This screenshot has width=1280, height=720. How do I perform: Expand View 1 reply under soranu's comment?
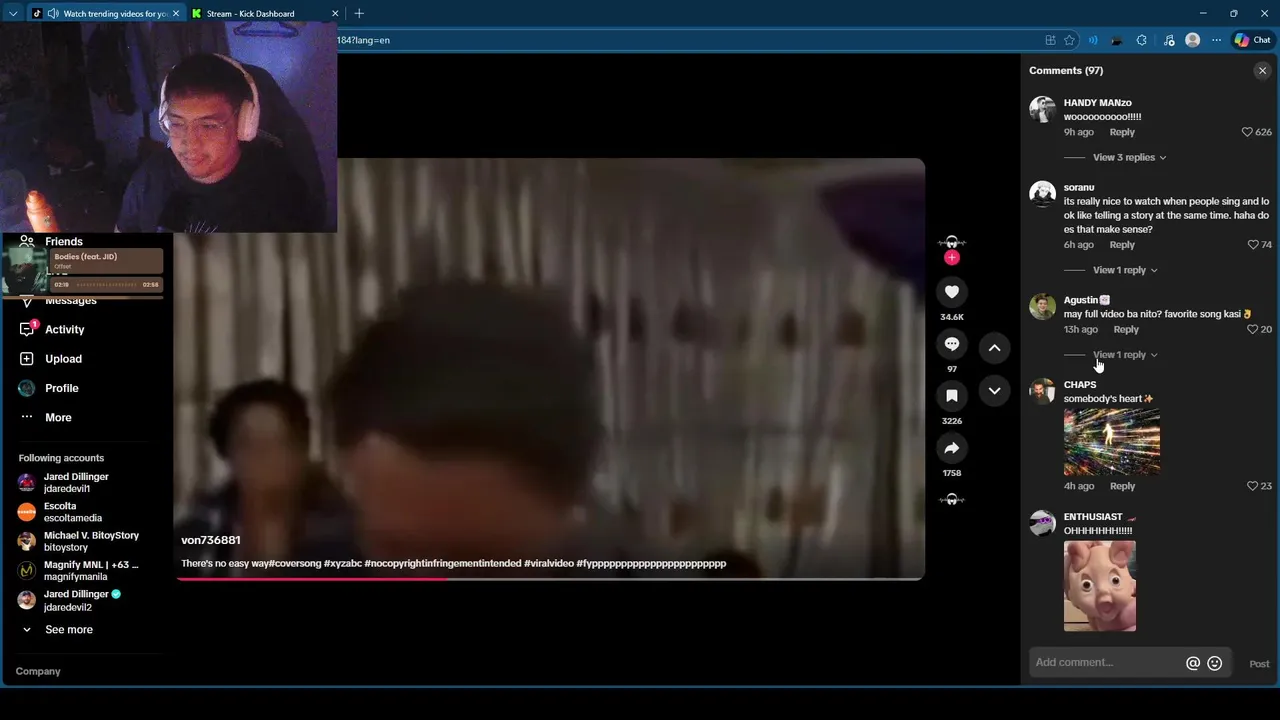[x=1125, y=270]
